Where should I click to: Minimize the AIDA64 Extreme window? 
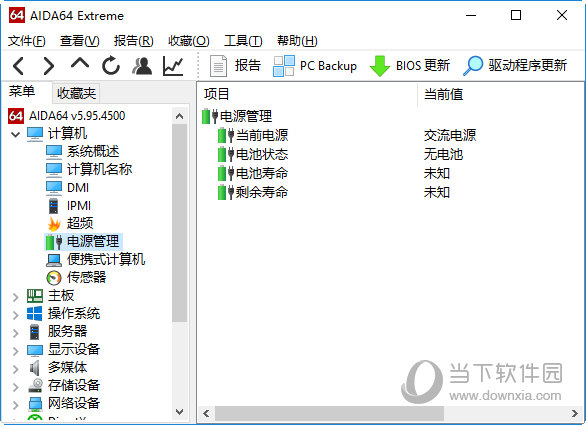tap(471, 15)
